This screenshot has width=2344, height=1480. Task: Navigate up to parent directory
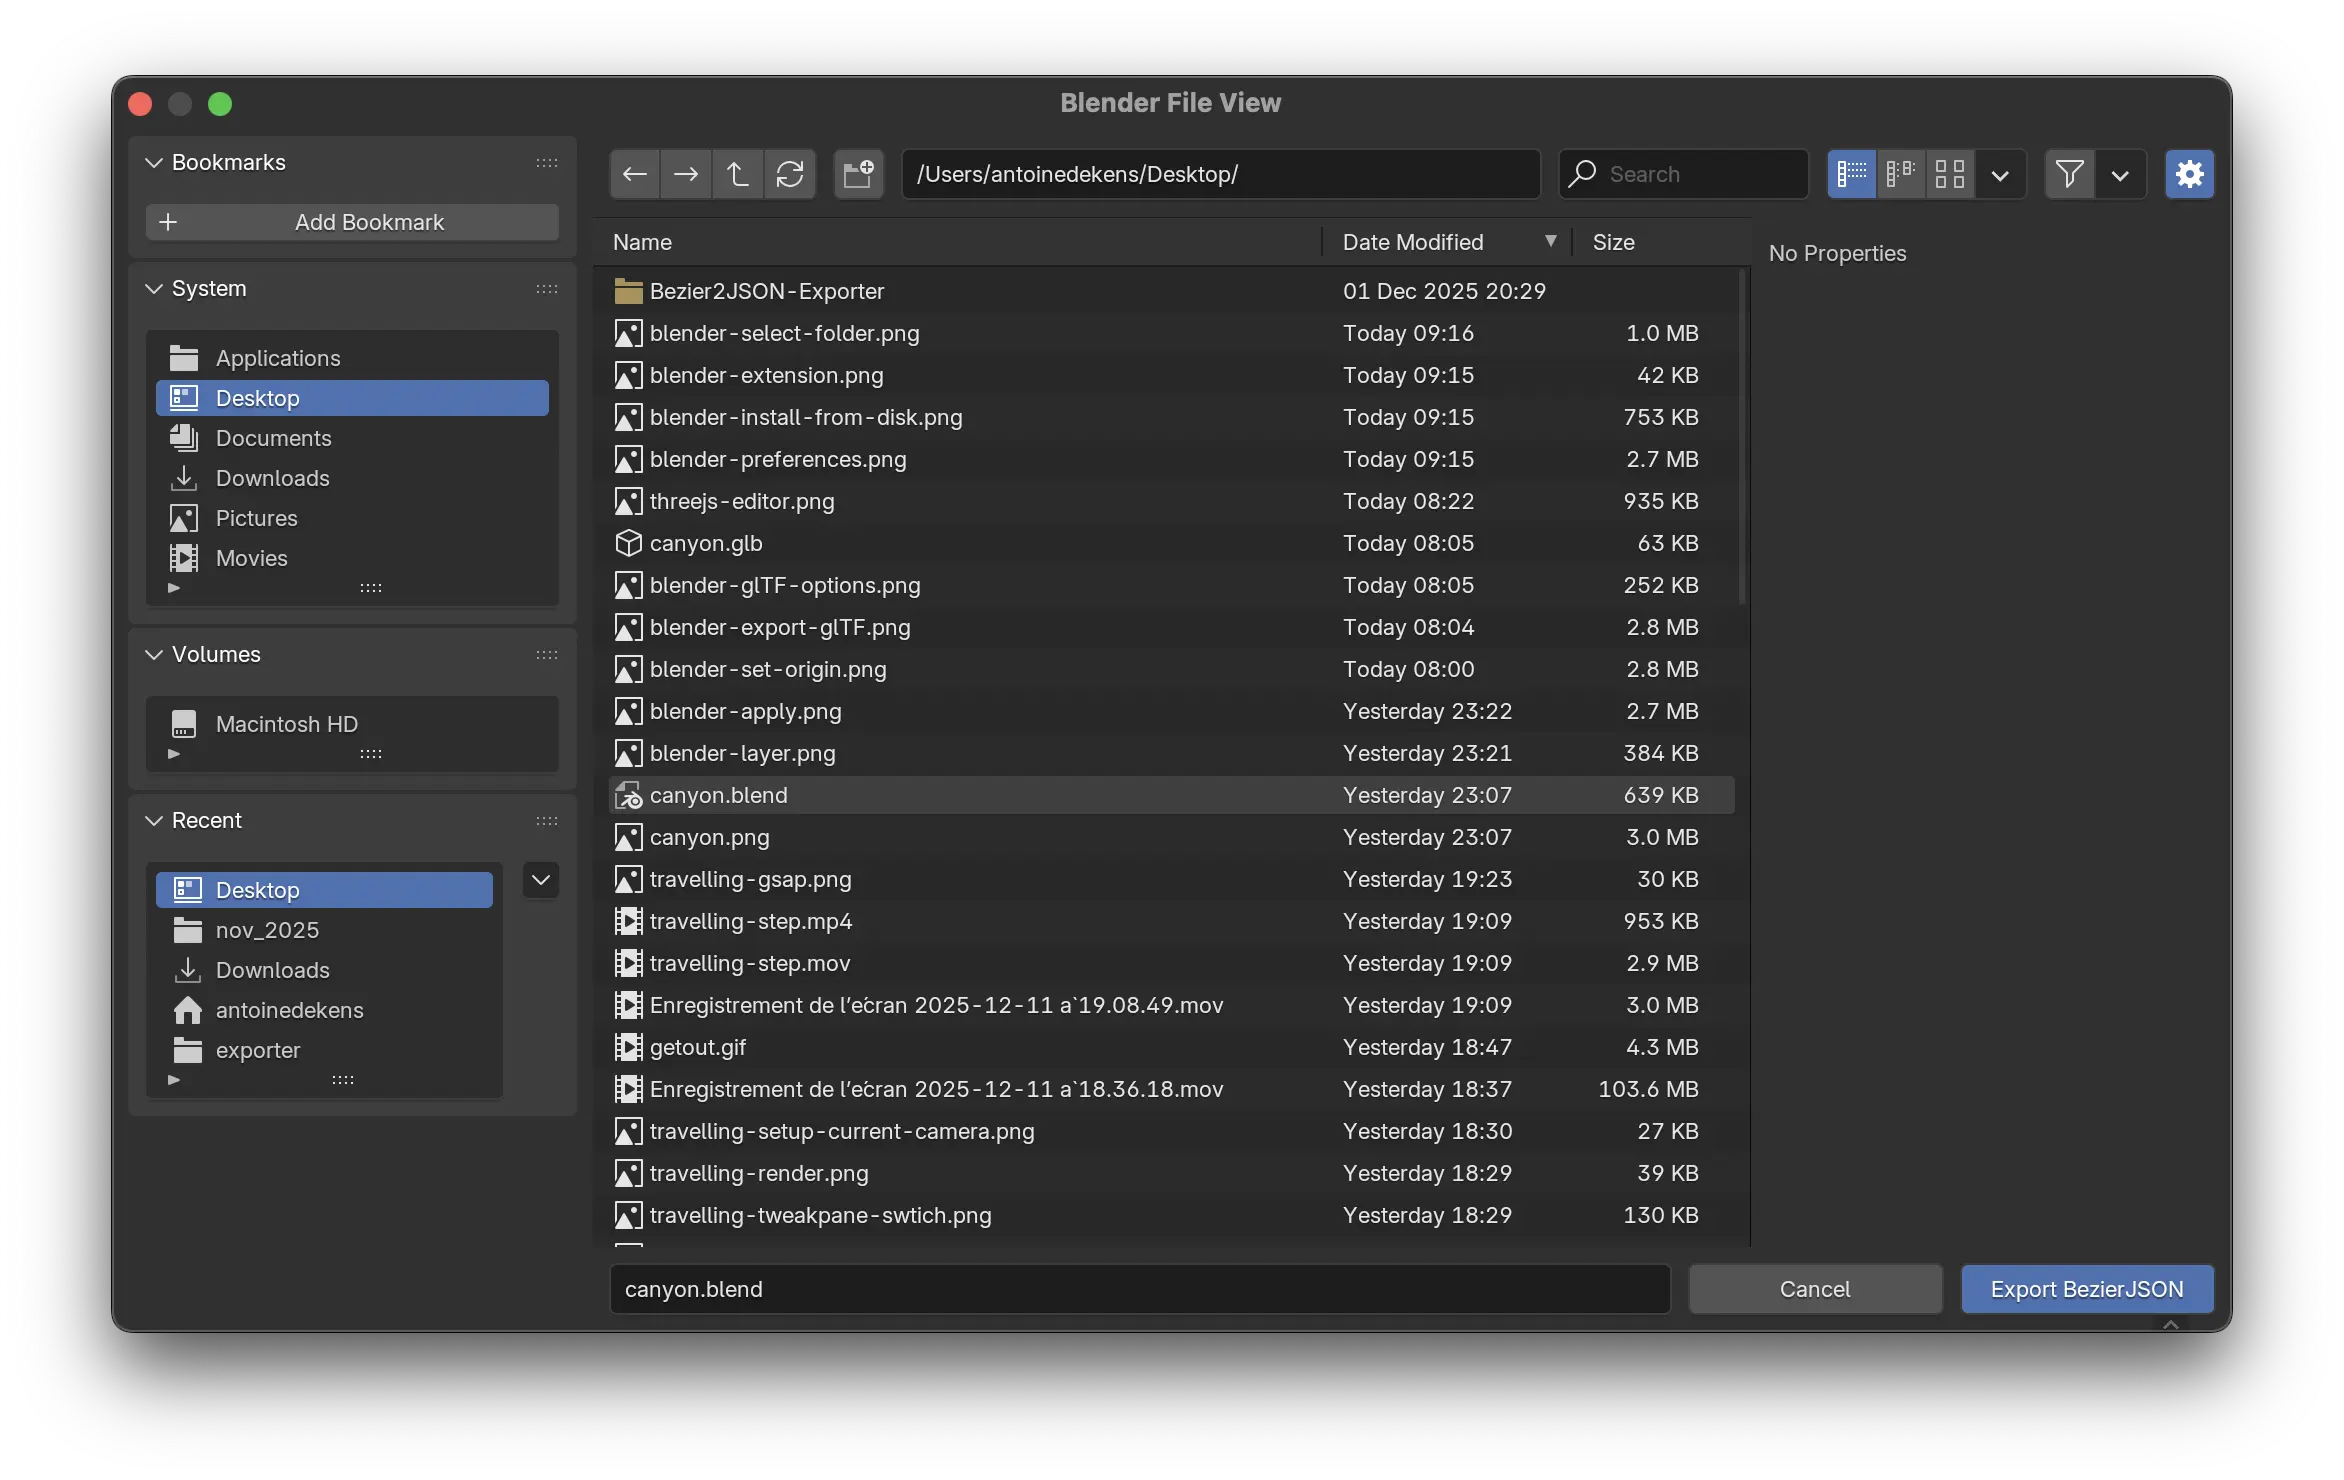pos(738,174)
